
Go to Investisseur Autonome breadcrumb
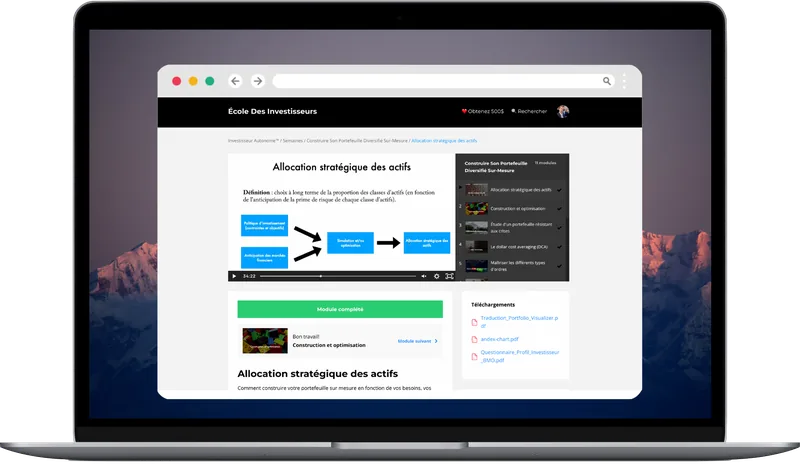[253, 140]
